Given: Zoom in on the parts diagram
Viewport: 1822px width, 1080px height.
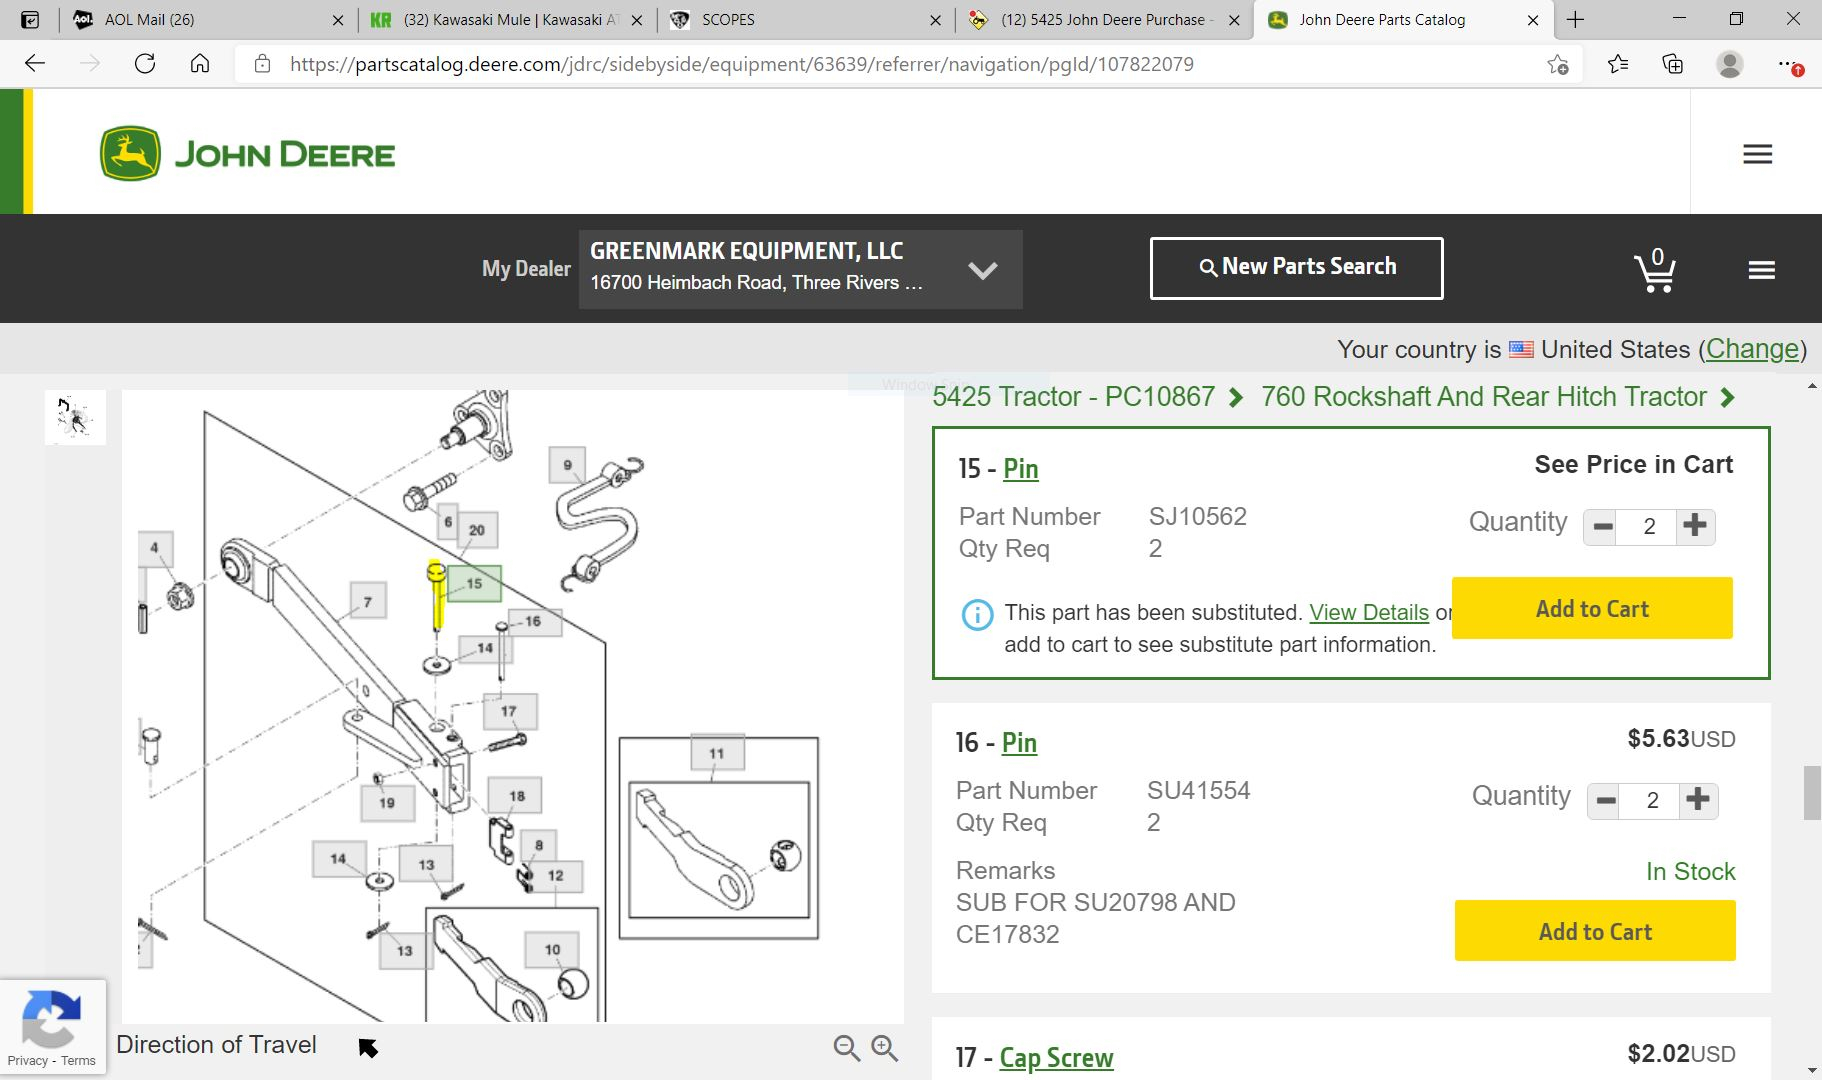Looking at the screenshot, I should 885,1047.
